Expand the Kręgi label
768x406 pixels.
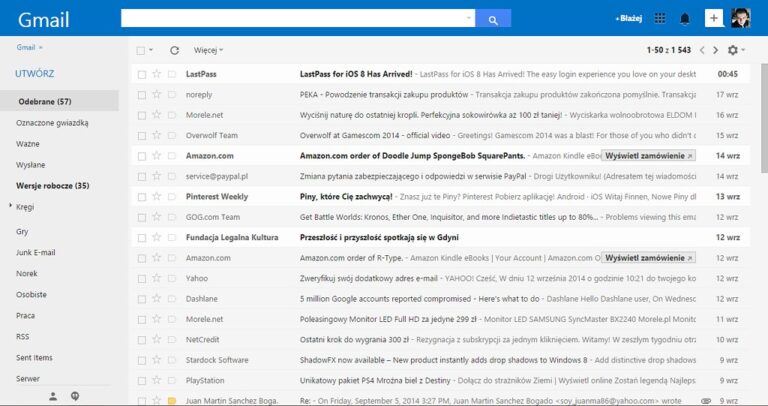[x=10, y=206]
